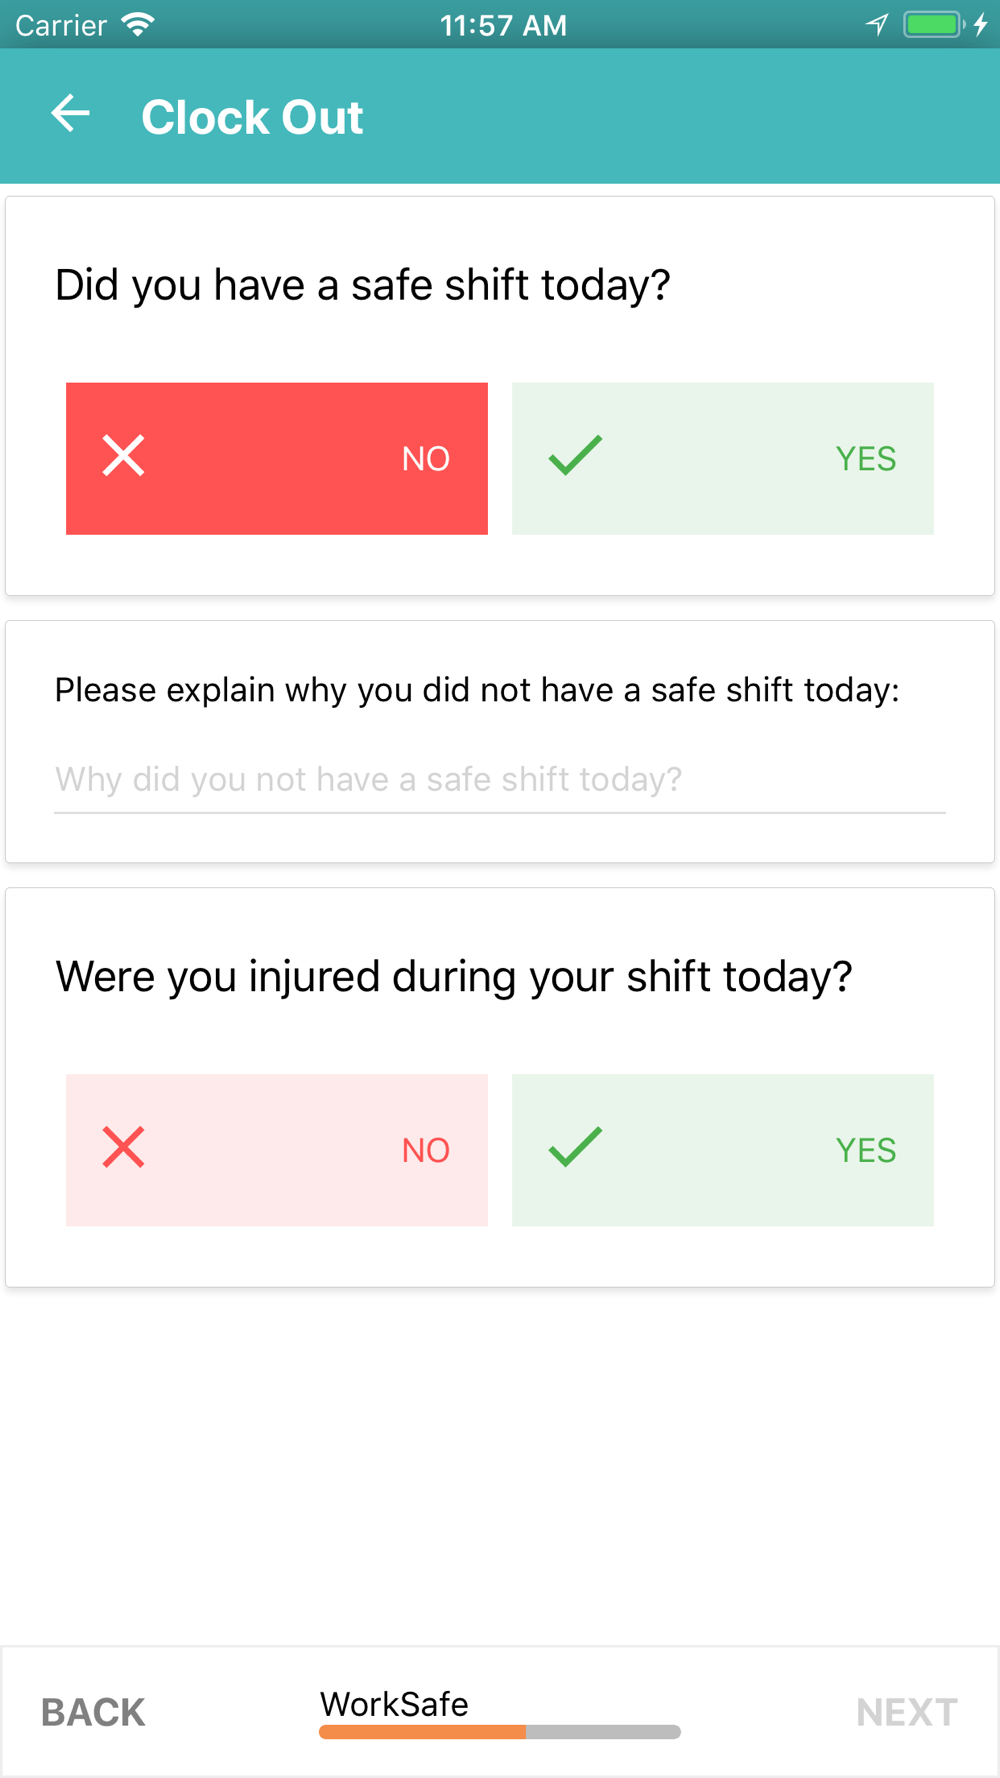The image size is (1000, 1778).
Task: Tap the battery icon in status bar
Action: (933, 24)
